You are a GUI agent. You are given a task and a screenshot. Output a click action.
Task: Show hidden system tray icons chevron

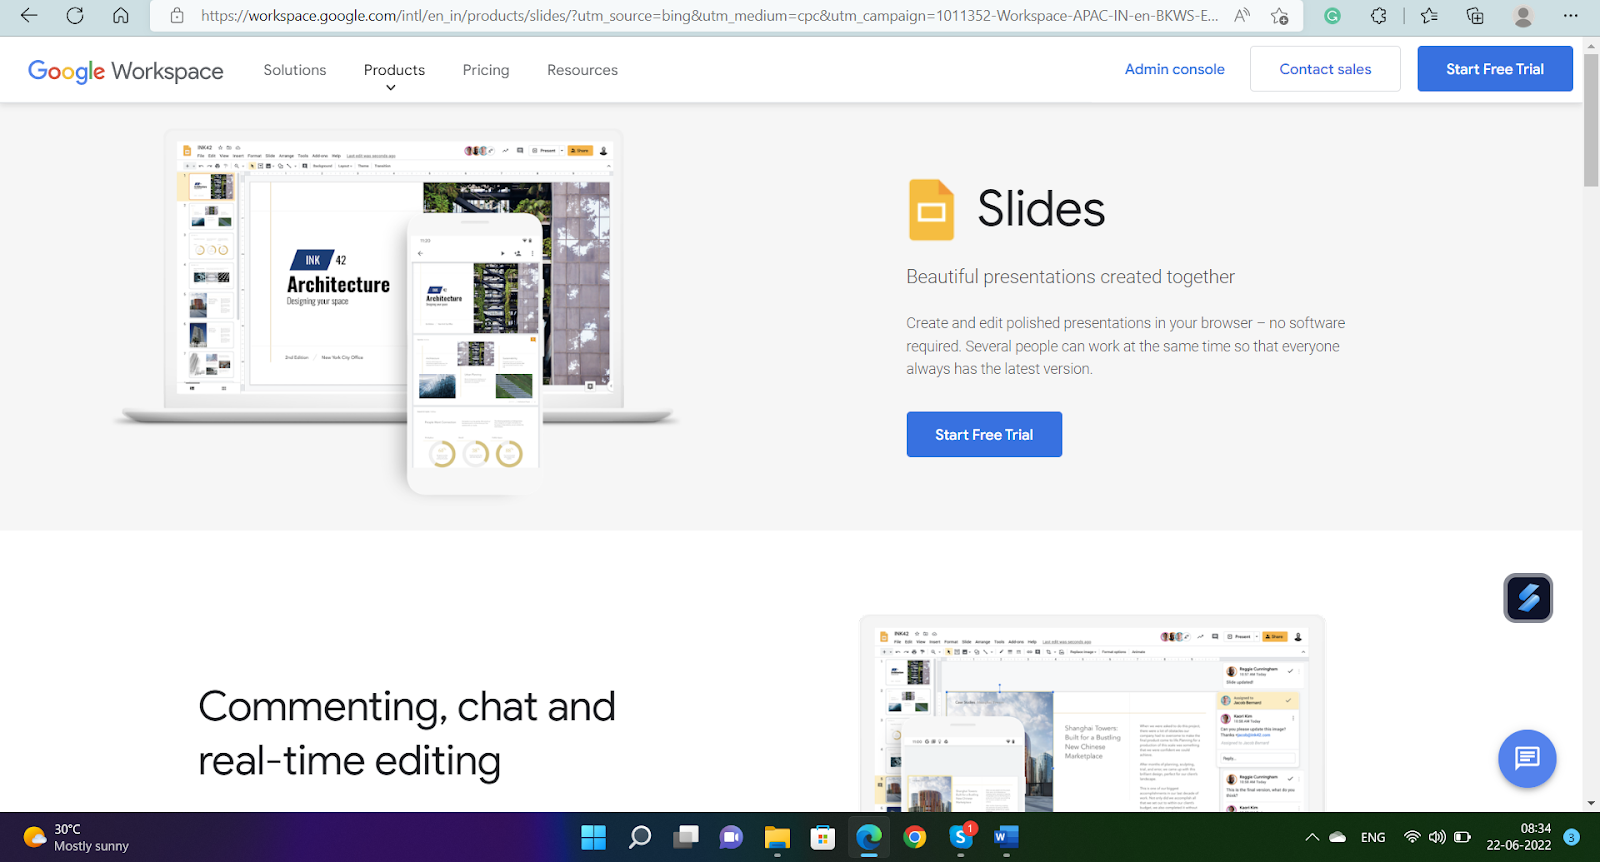click(x=1312, y=837)
